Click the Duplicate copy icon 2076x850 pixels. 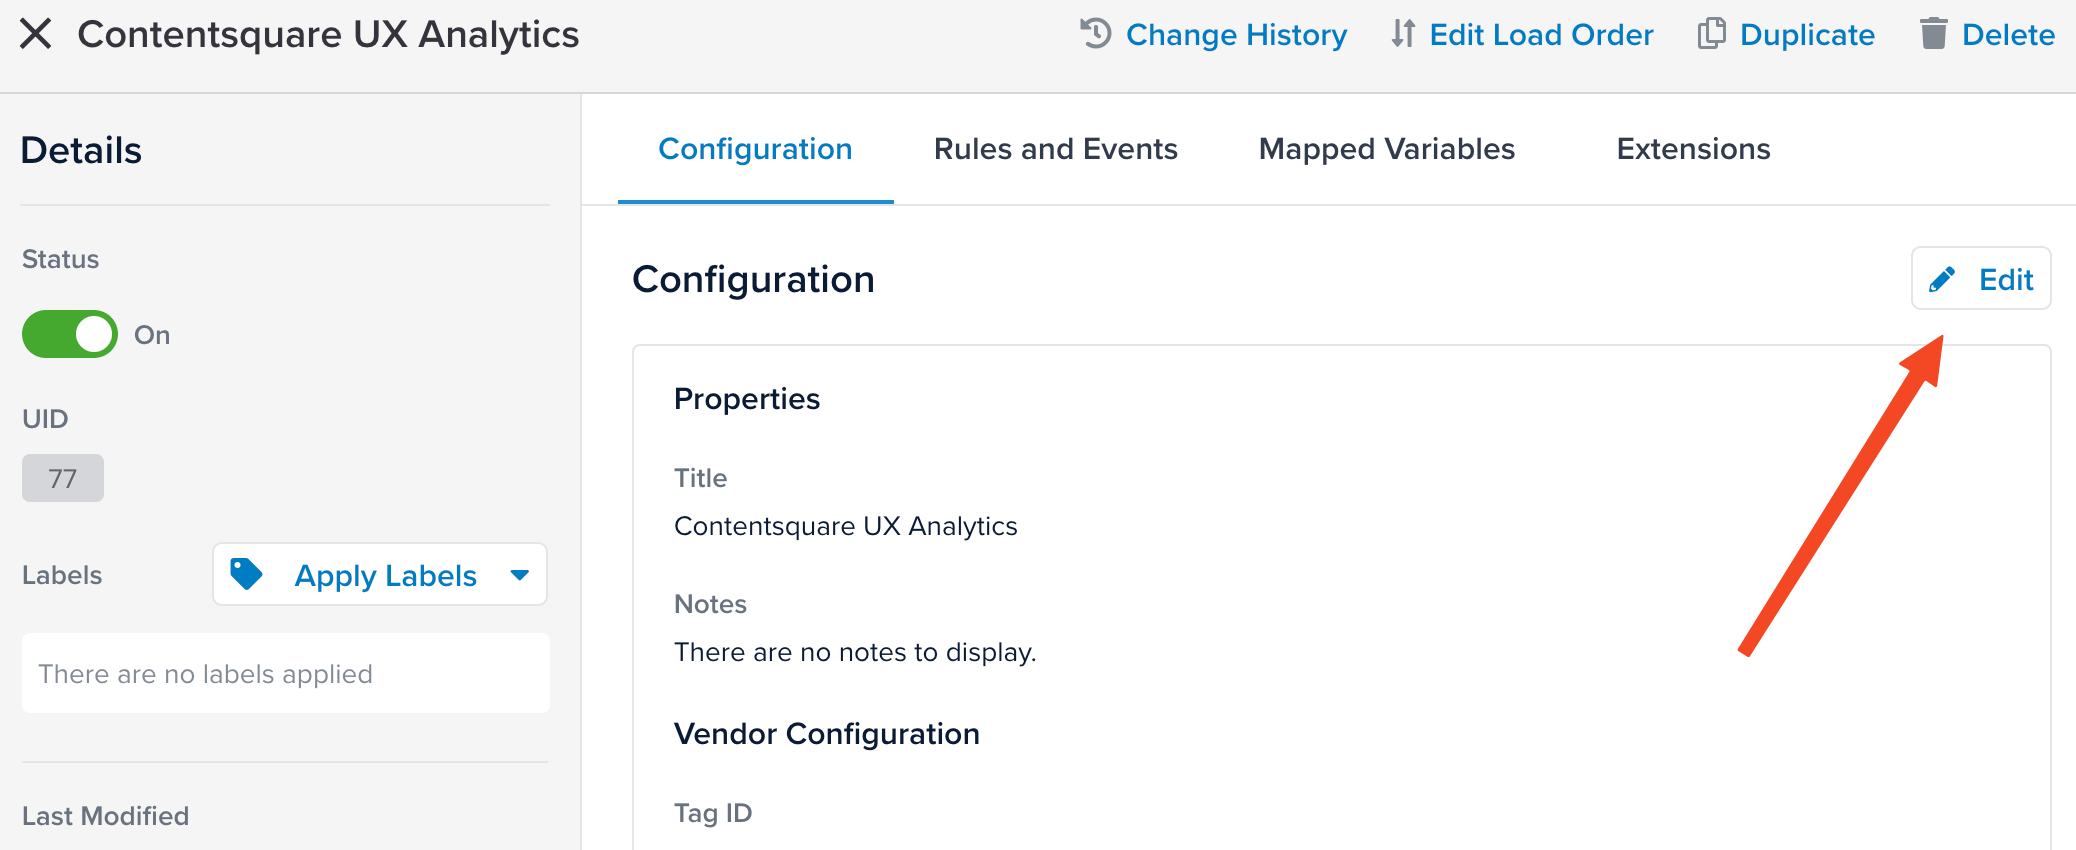pyautogui.click(x=1712, y=34)
